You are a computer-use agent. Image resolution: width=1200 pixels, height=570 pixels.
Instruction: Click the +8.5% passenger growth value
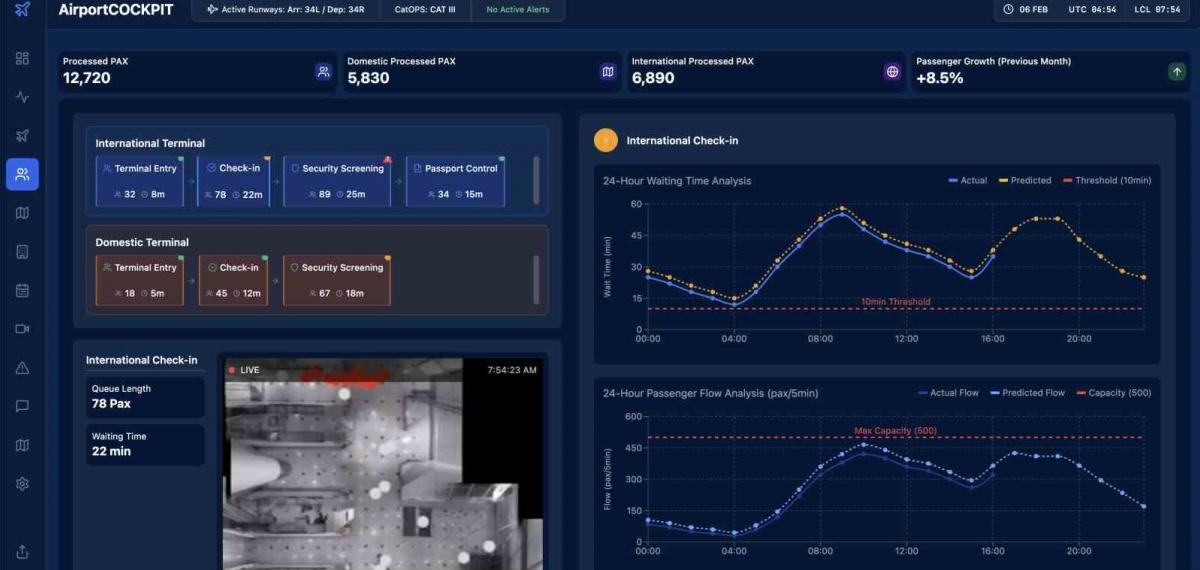940,78
